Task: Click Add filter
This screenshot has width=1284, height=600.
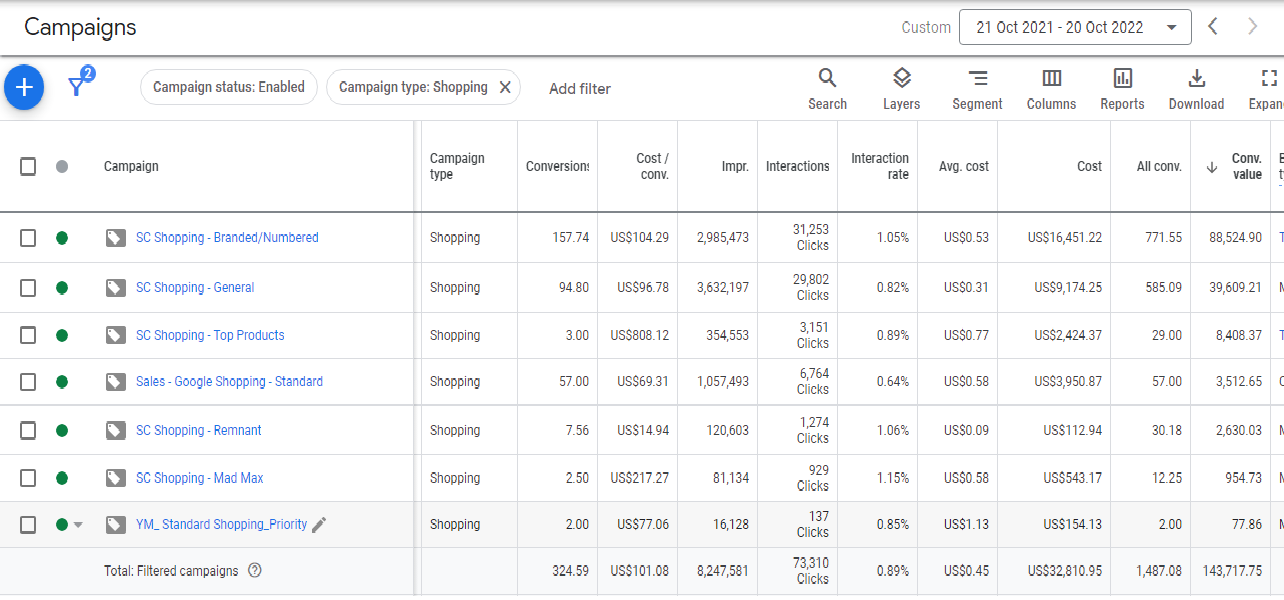Action: coord(579,89)
